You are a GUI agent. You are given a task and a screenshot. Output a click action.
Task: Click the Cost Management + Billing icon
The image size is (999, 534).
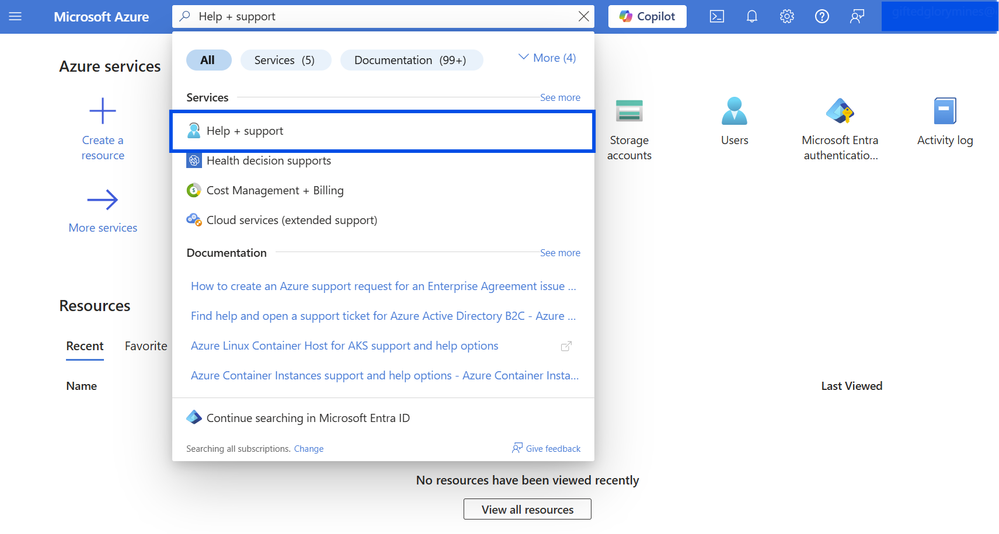point(194,190)
